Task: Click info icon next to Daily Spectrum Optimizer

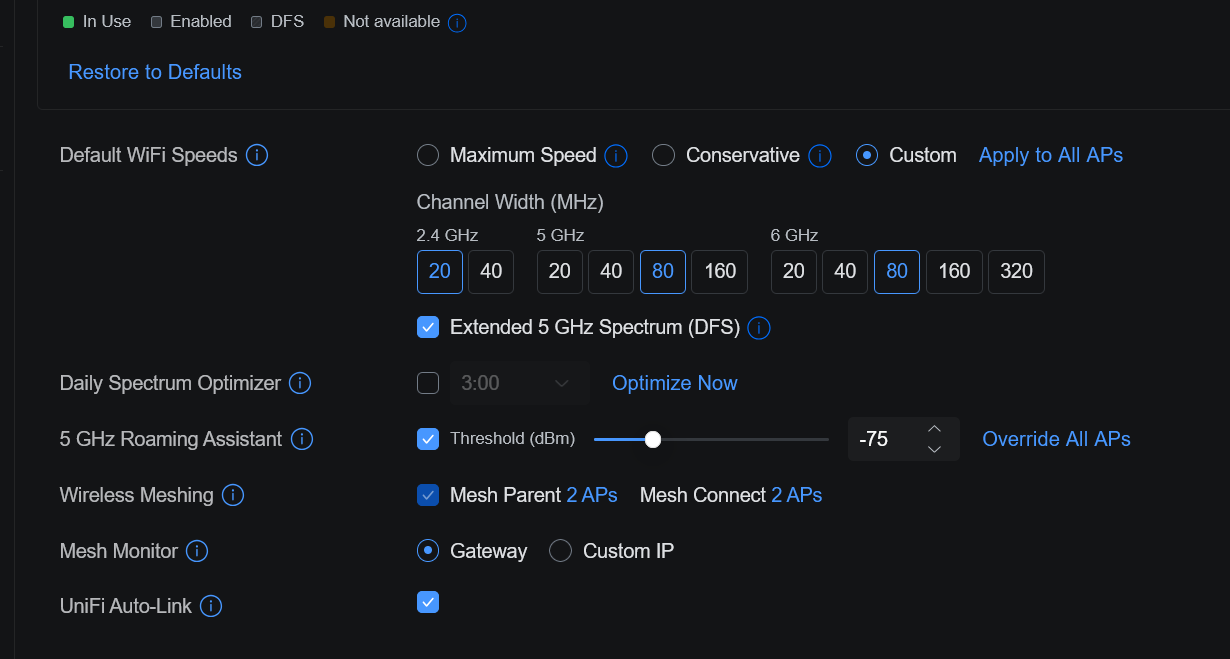Action: click(x=300, y=383)
